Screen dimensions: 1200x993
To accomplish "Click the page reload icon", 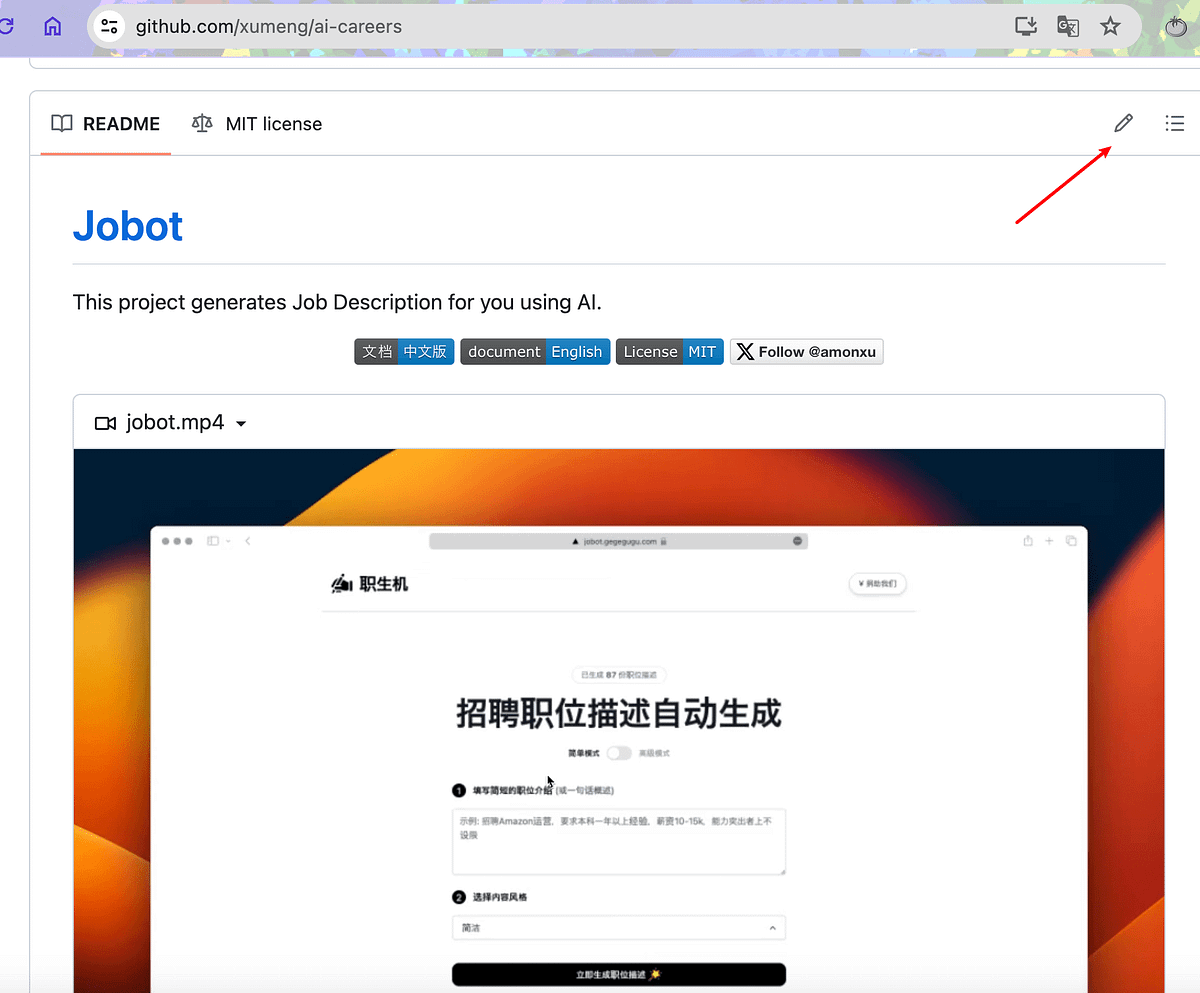I will tap(6, 26).
